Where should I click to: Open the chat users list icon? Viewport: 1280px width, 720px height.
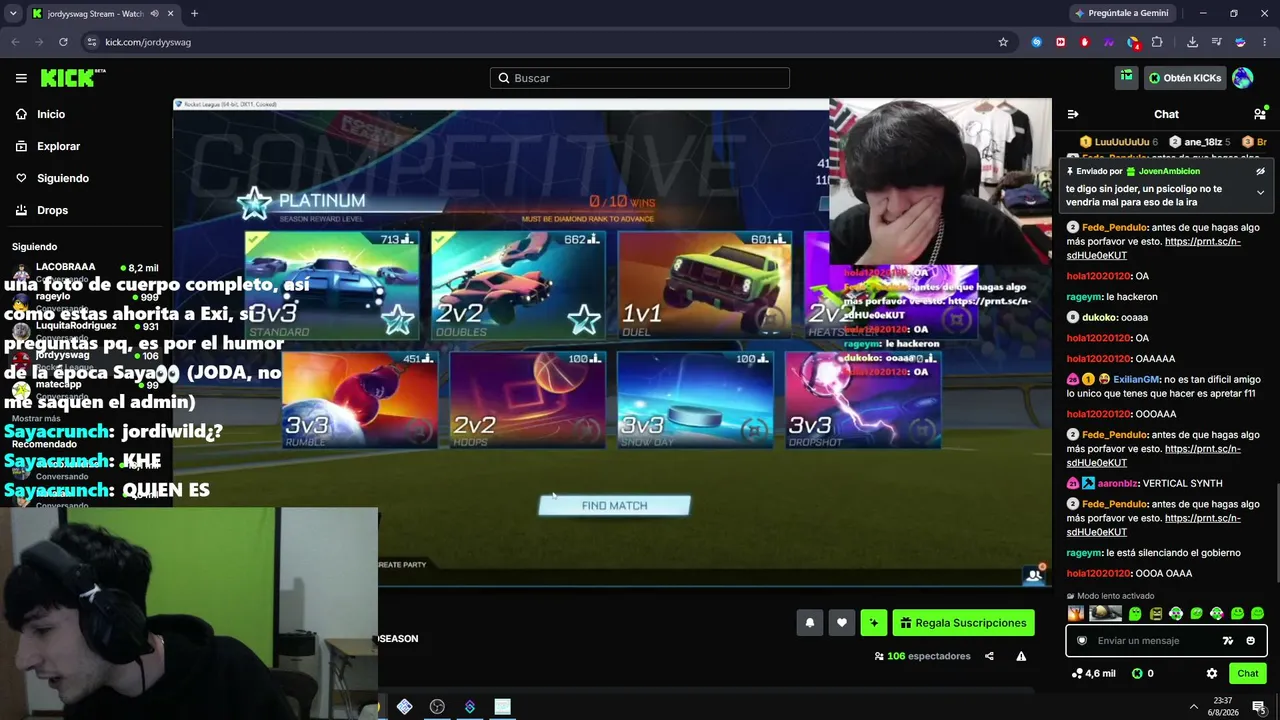(x=1260, y=114)
